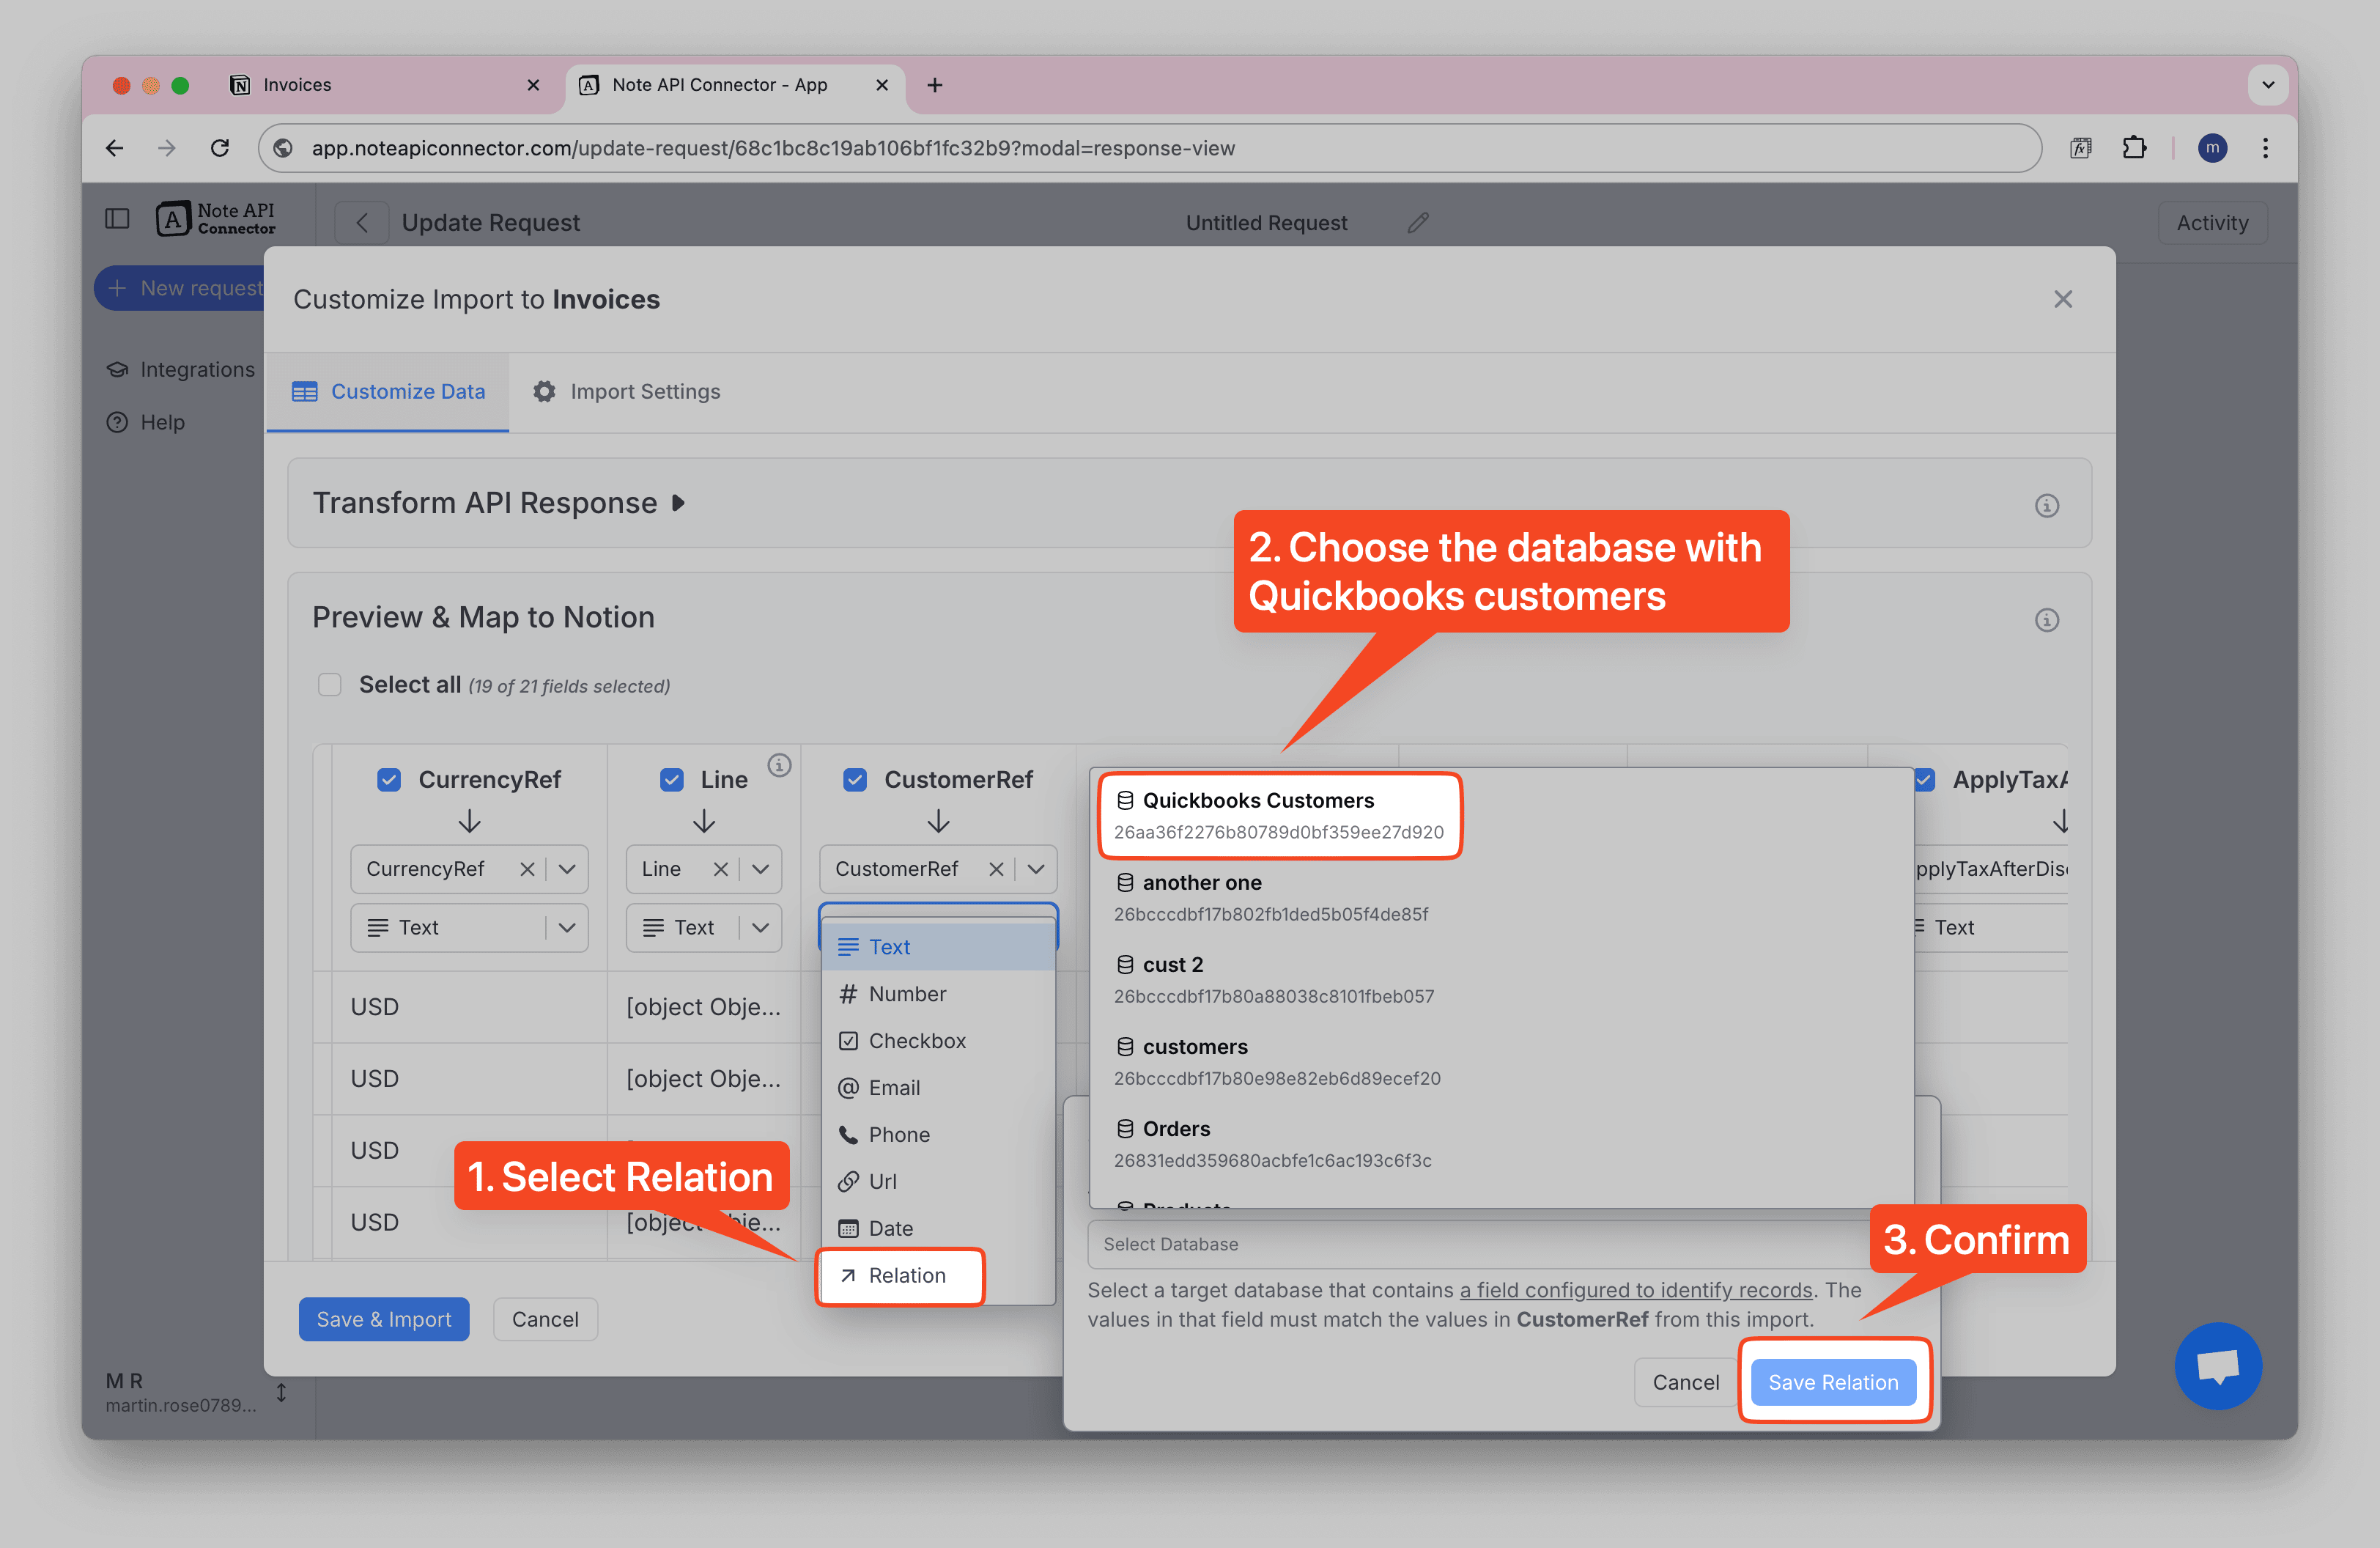
Task: Expand the CurrencyRef property dropdown
Action: pyautogui.click(x=567, y=869)
